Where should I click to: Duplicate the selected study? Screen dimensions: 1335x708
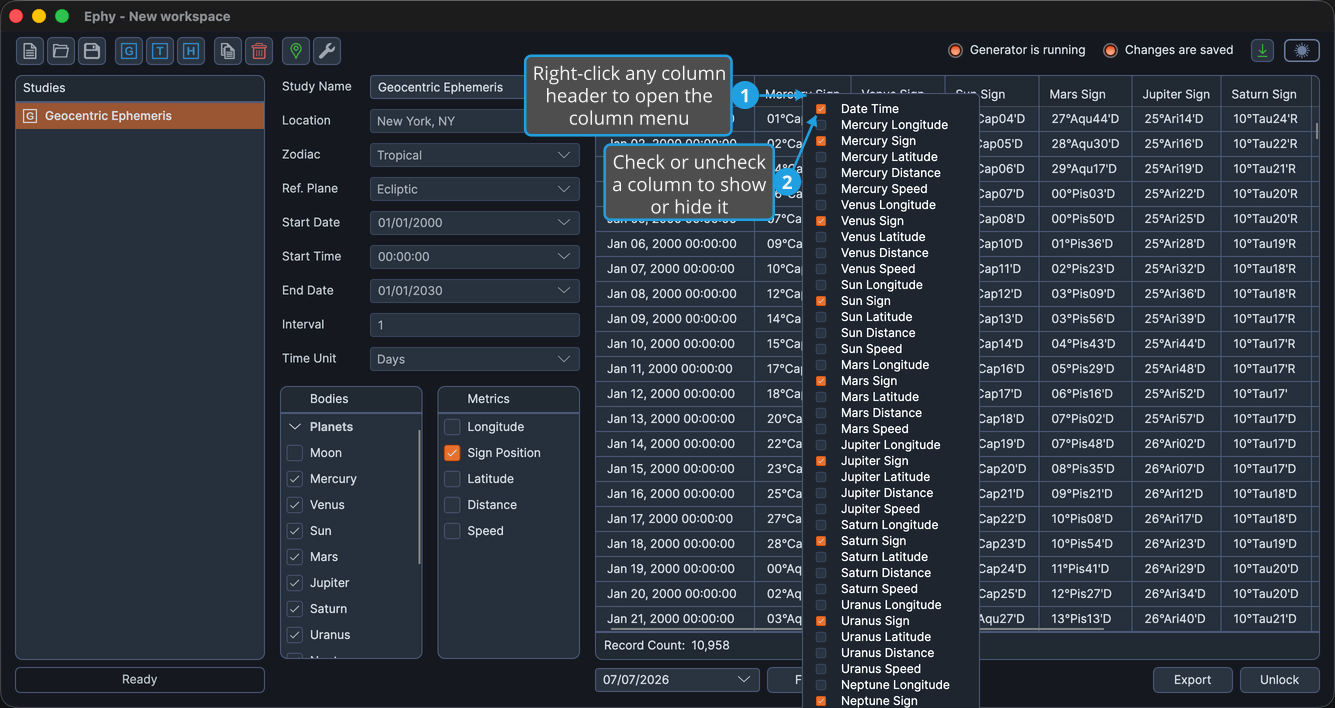tap(228, 51)
